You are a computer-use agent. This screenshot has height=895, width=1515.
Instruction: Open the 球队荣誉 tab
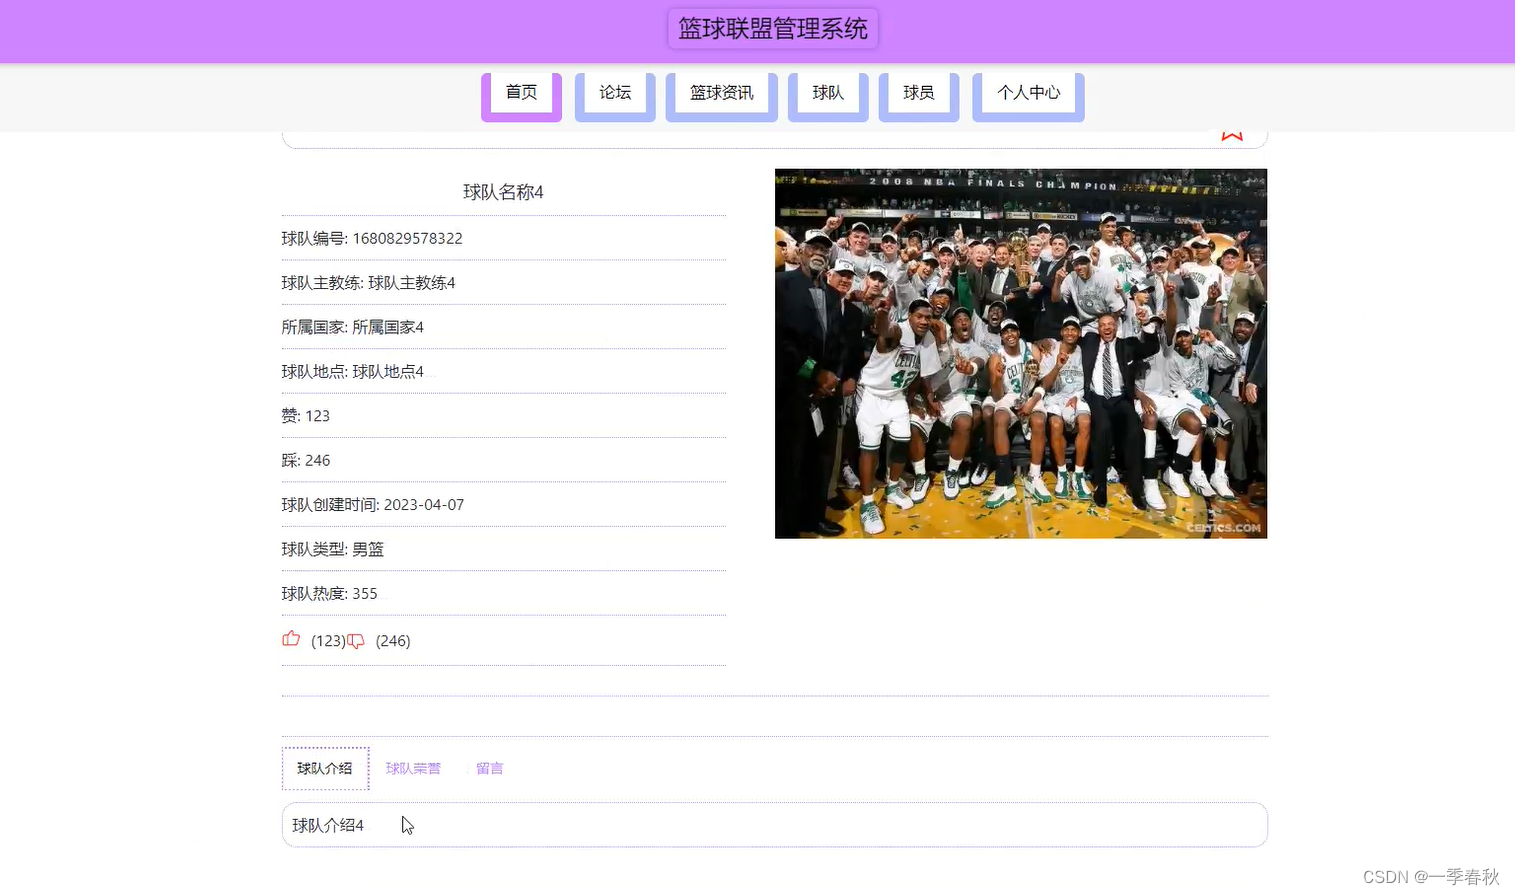(x=413, y=768)
